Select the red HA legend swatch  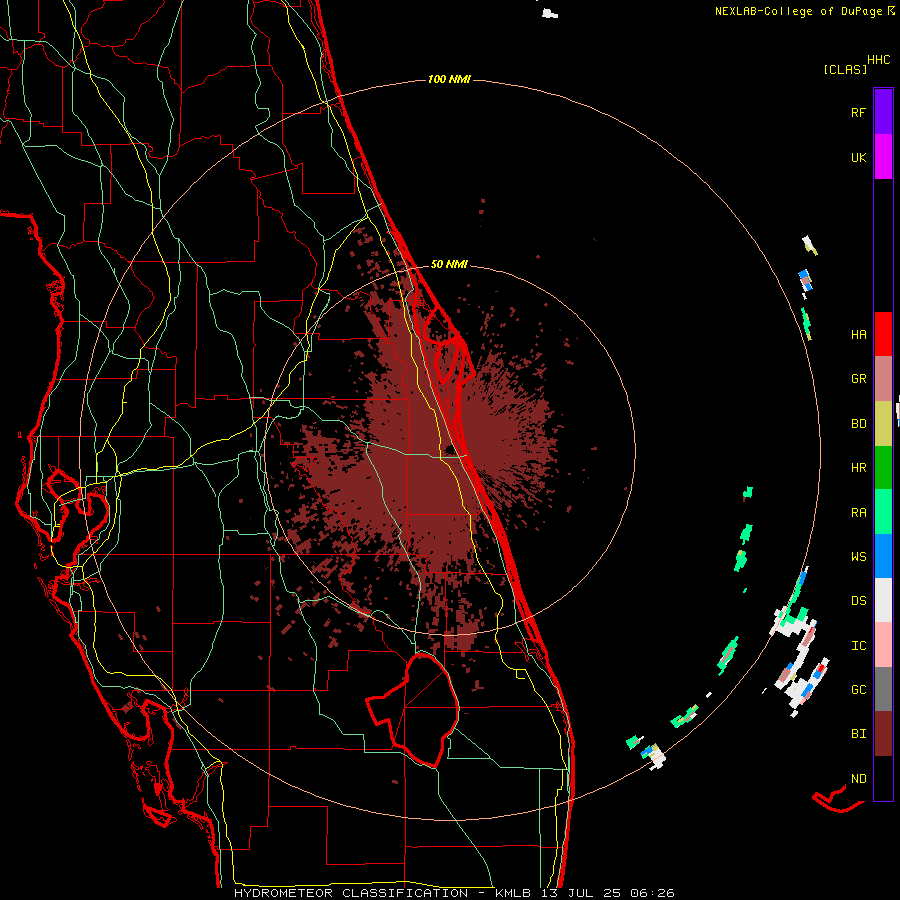pyautogui.click(x=883, y=334)
